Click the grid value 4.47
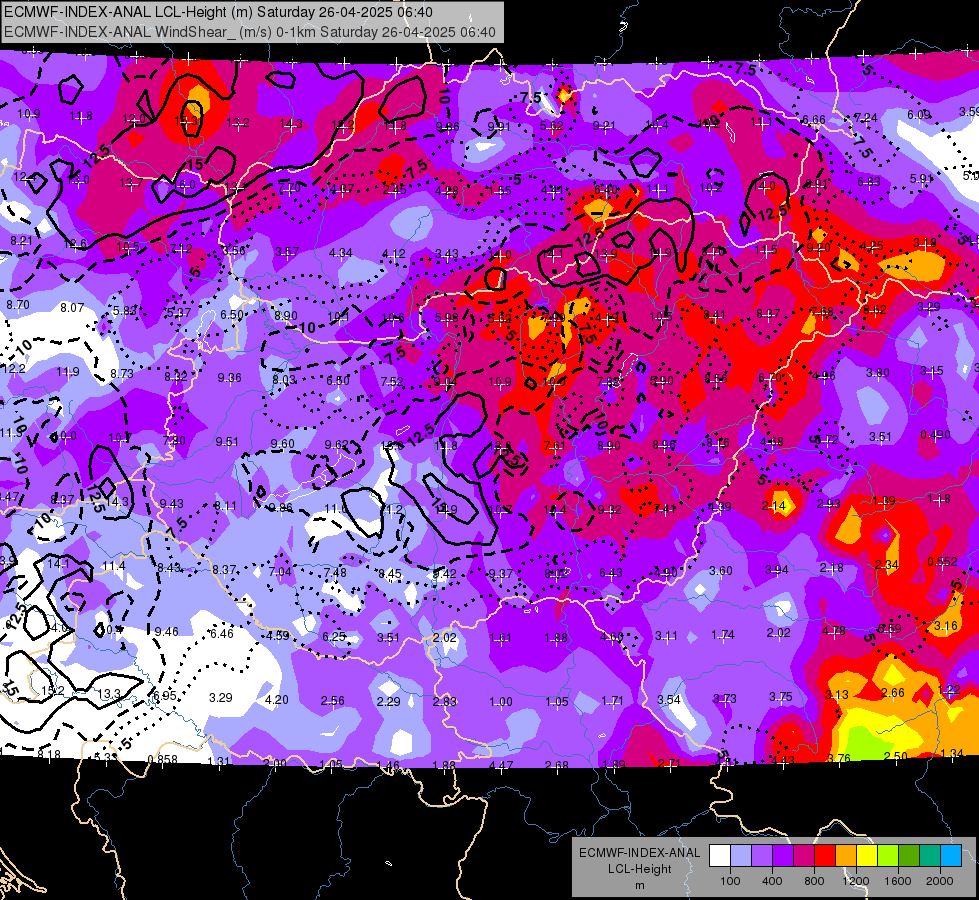Image resolution: width=979 pixels, height=900 pixels. tap(501, 765)
